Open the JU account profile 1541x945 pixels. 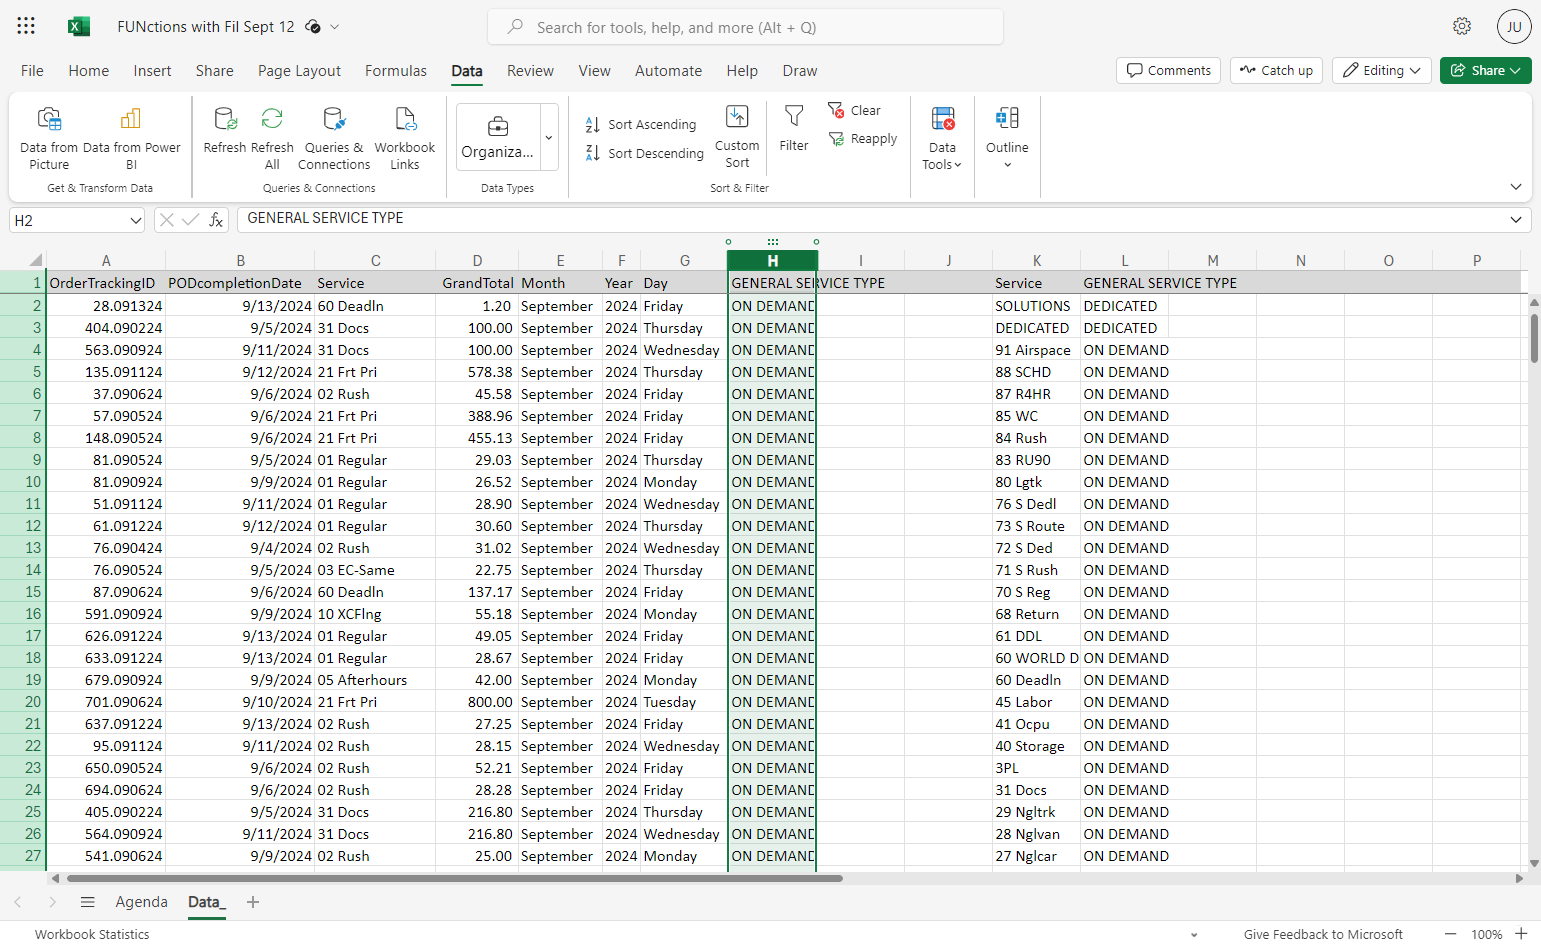pos(1514,27)
